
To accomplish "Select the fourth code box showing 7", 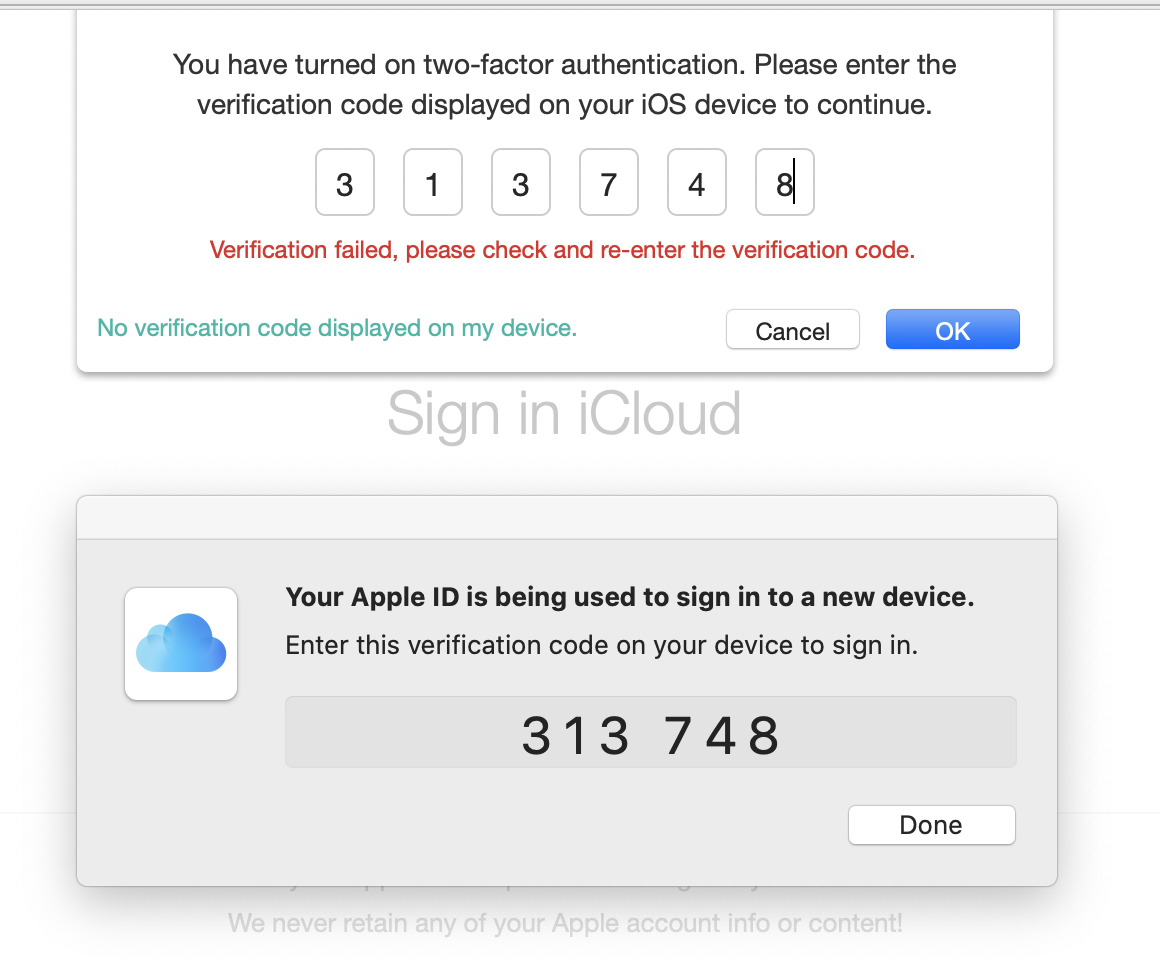I will coord(609,183).
